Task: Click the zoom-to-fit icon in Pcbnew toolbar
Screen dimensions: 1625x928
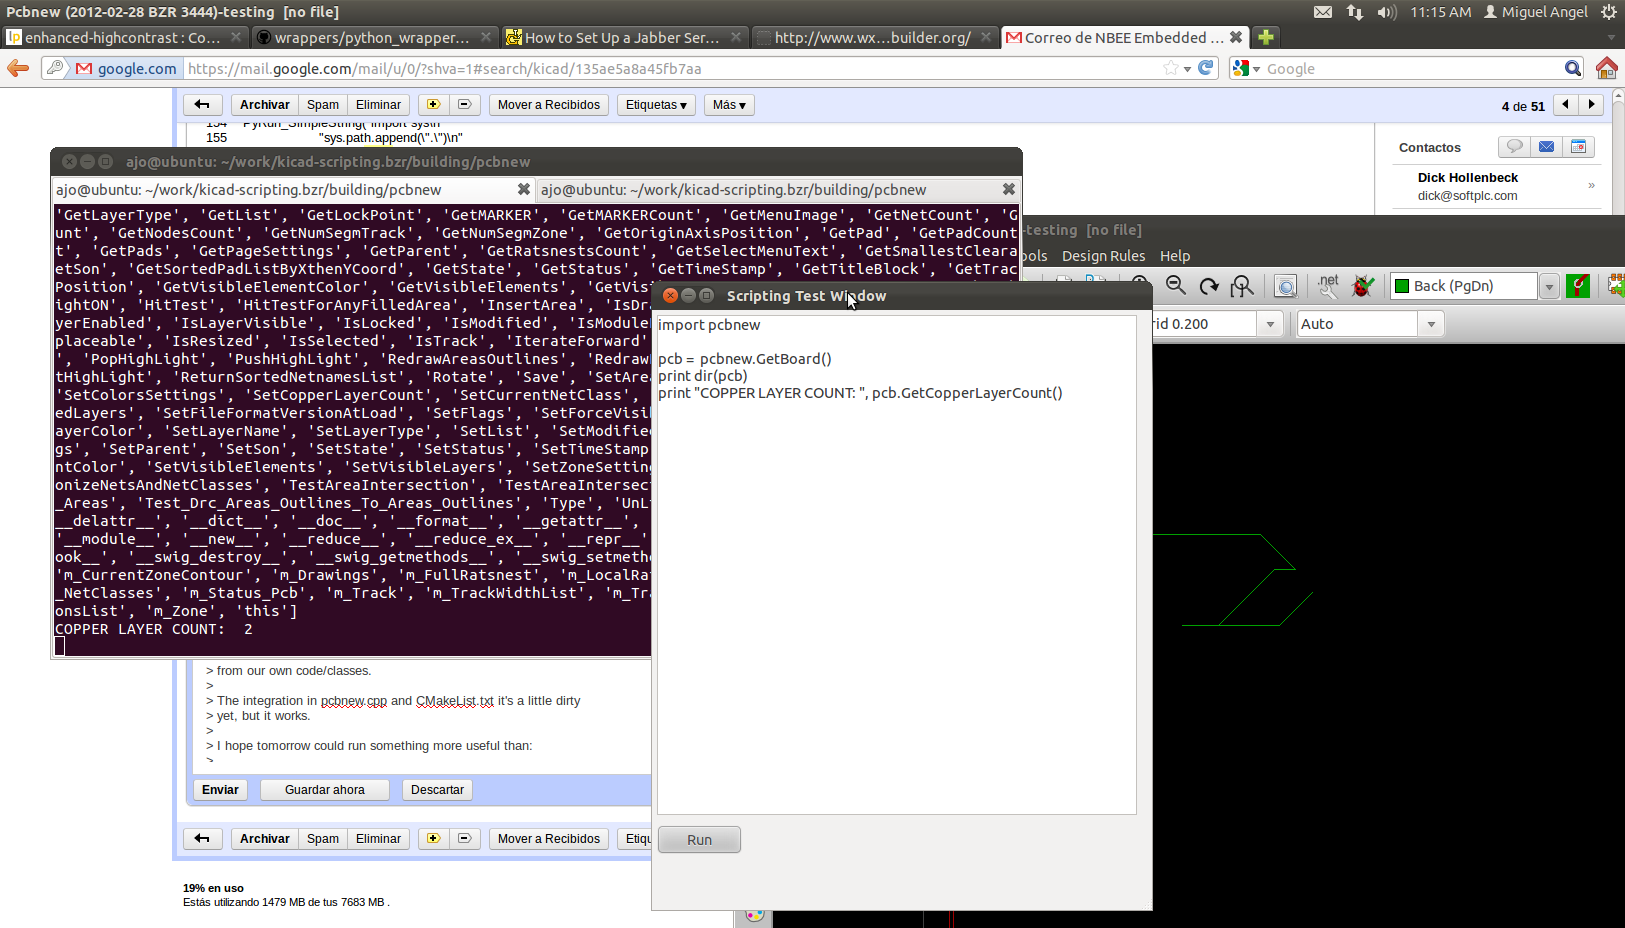Action: (x=1242, y=286)
